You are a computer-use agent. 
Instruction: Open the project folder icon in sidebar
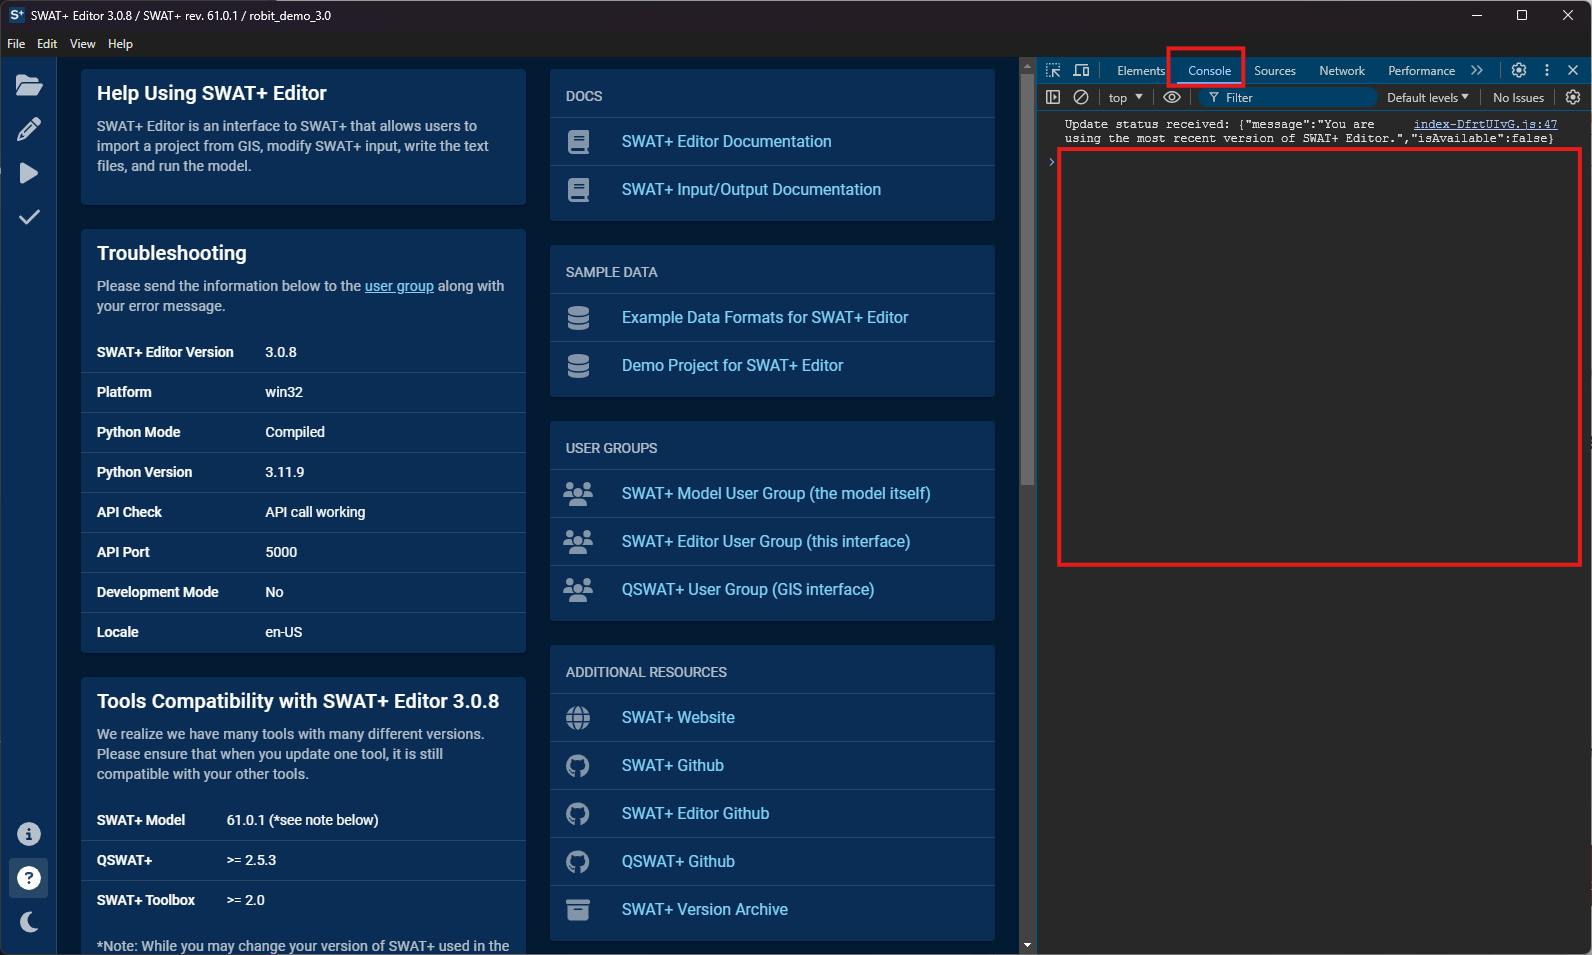click(29, 86)
